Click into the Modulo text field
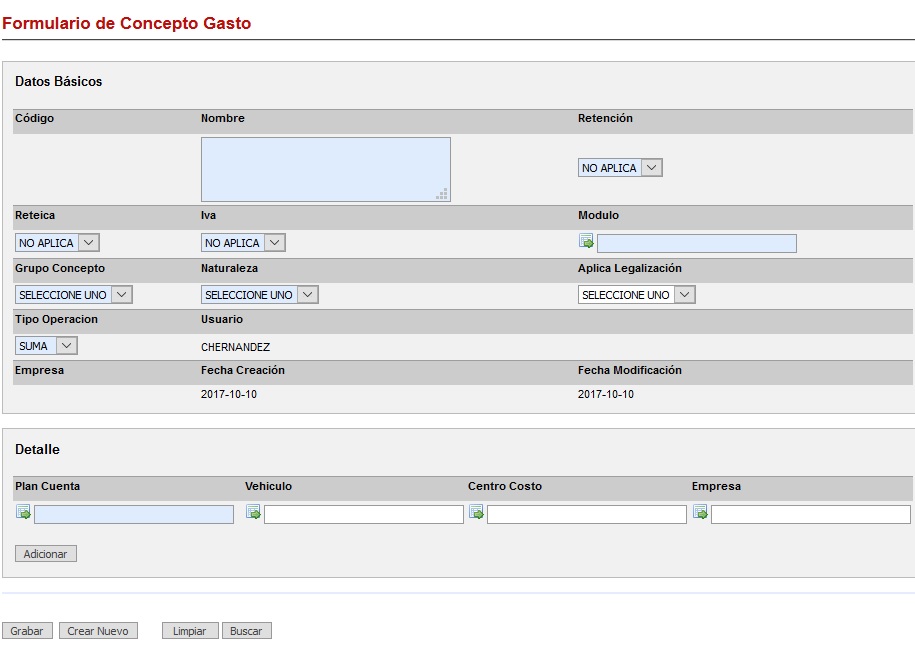 696,243
